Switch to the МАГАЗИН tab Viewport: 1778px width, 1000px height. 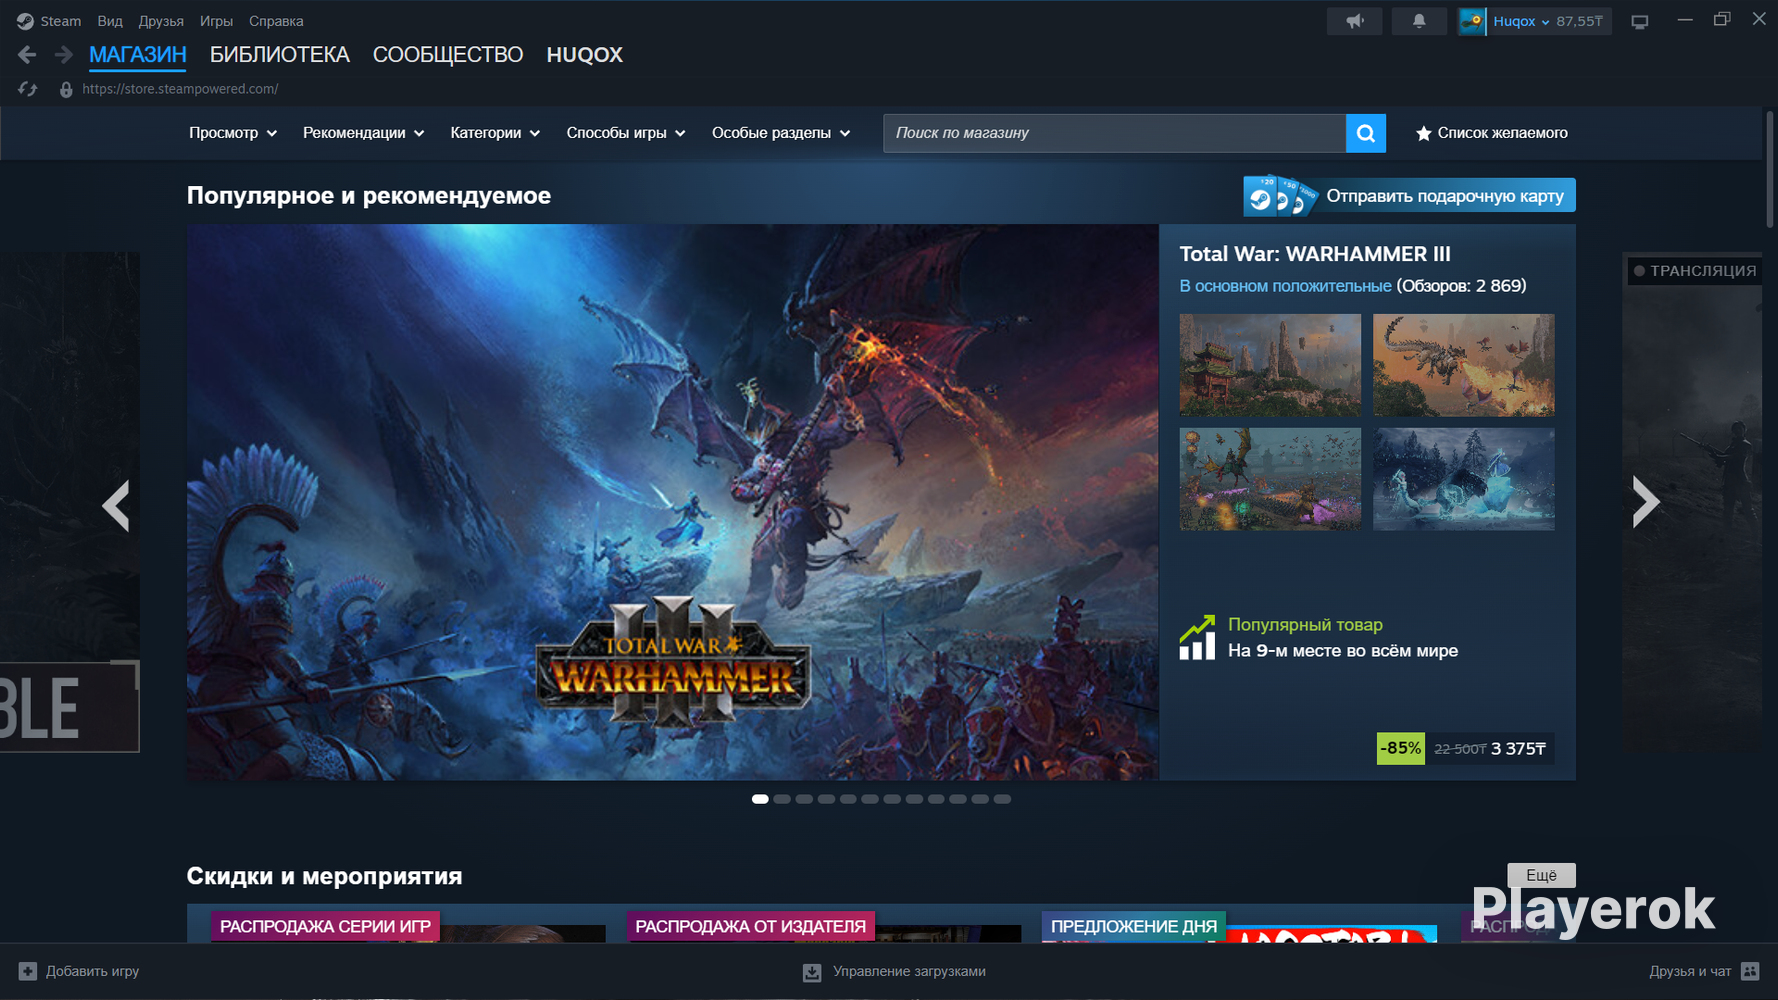point(138,55)
